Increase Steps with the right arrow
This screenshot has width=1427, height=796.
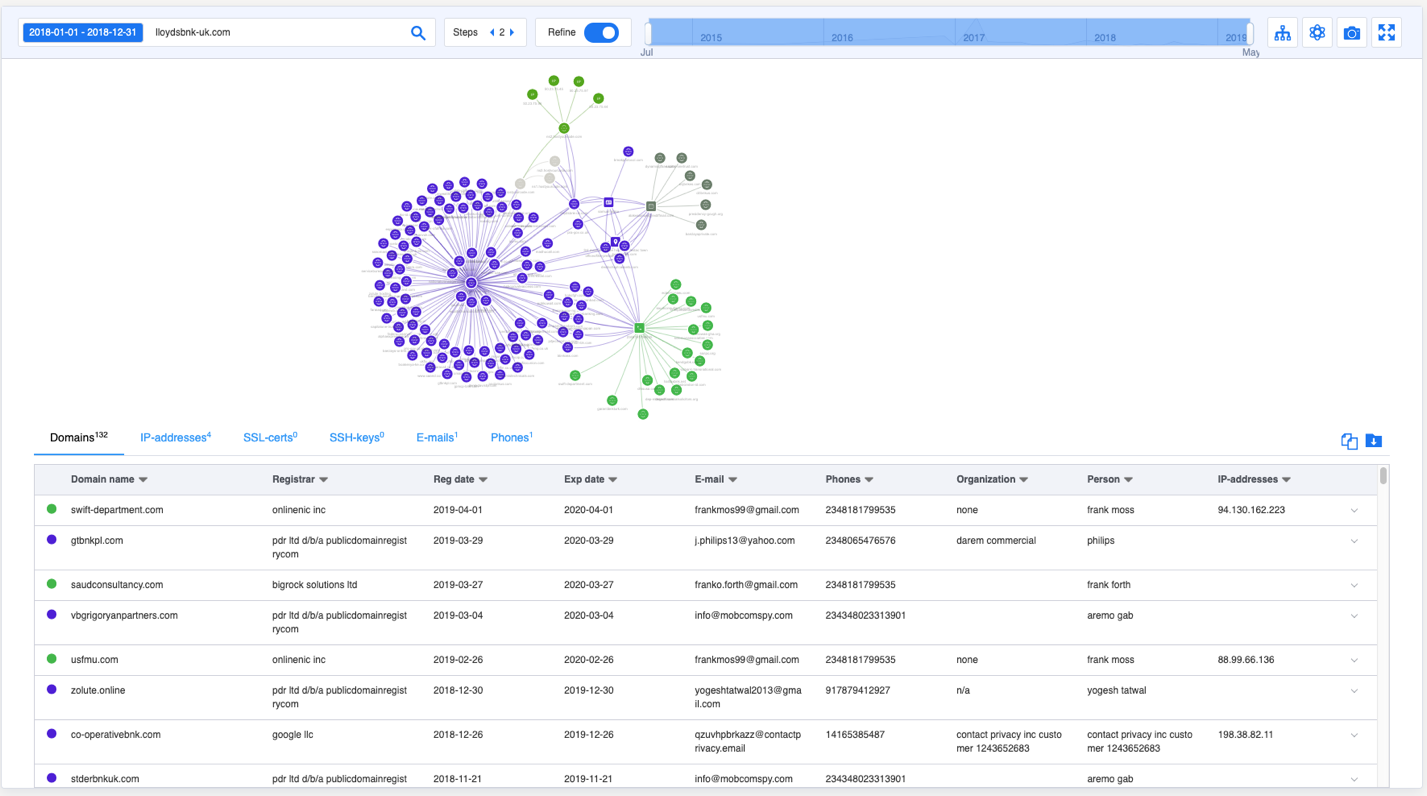click(x=512, y=33)
